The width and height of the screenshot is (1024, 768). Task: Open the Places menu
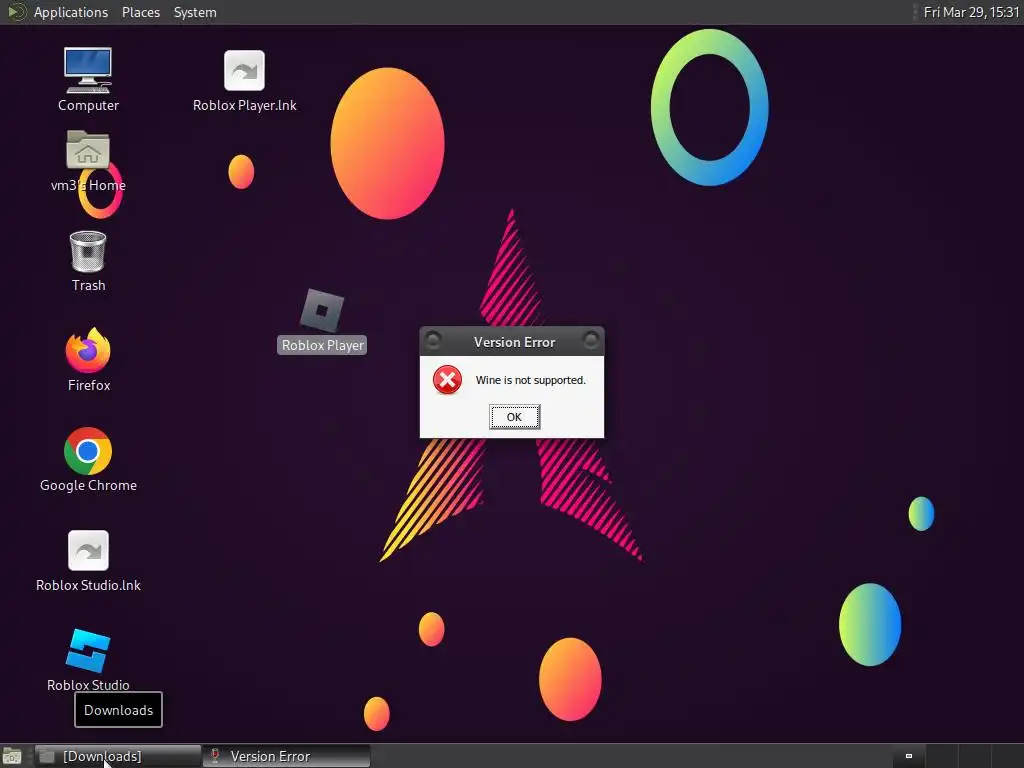pos(141,12)
